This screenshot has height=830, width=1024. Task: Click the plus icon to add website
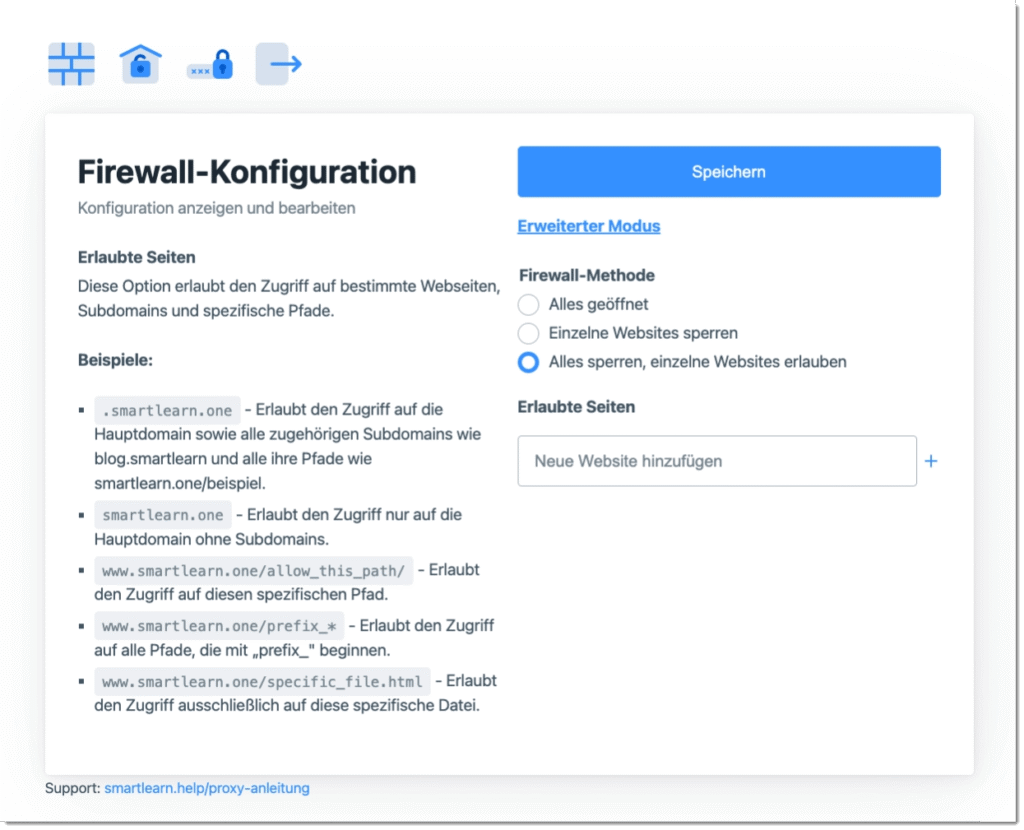coord(931,461)
